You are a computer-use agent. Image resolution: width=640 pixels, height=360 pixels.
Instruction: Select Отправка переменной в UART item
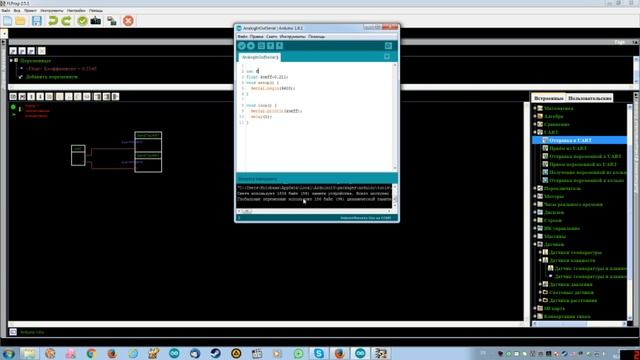point(585,156)
